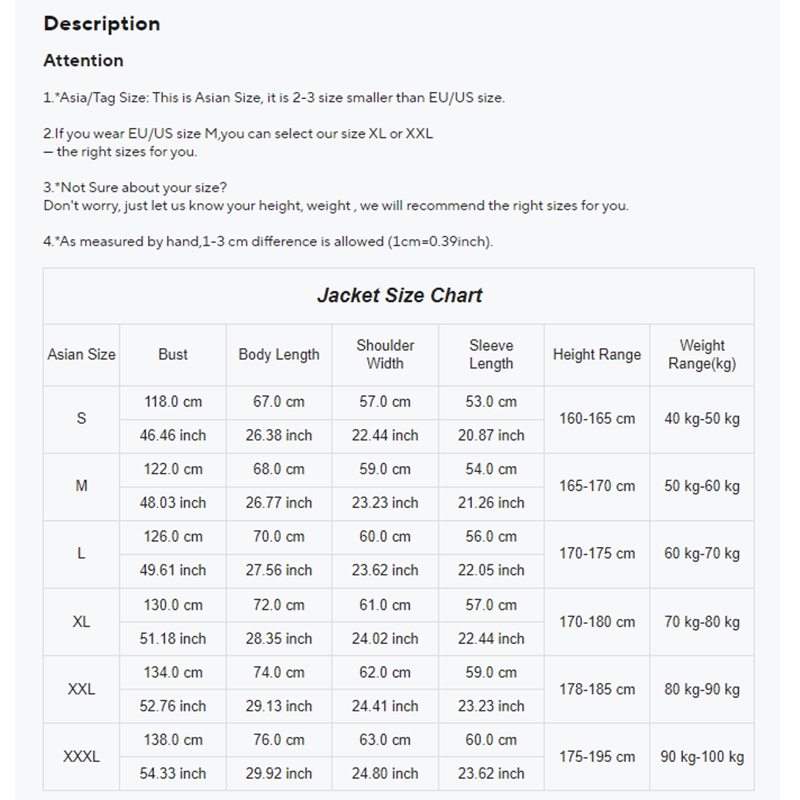Click the 118.0 cm bust cell

point(173,401)
